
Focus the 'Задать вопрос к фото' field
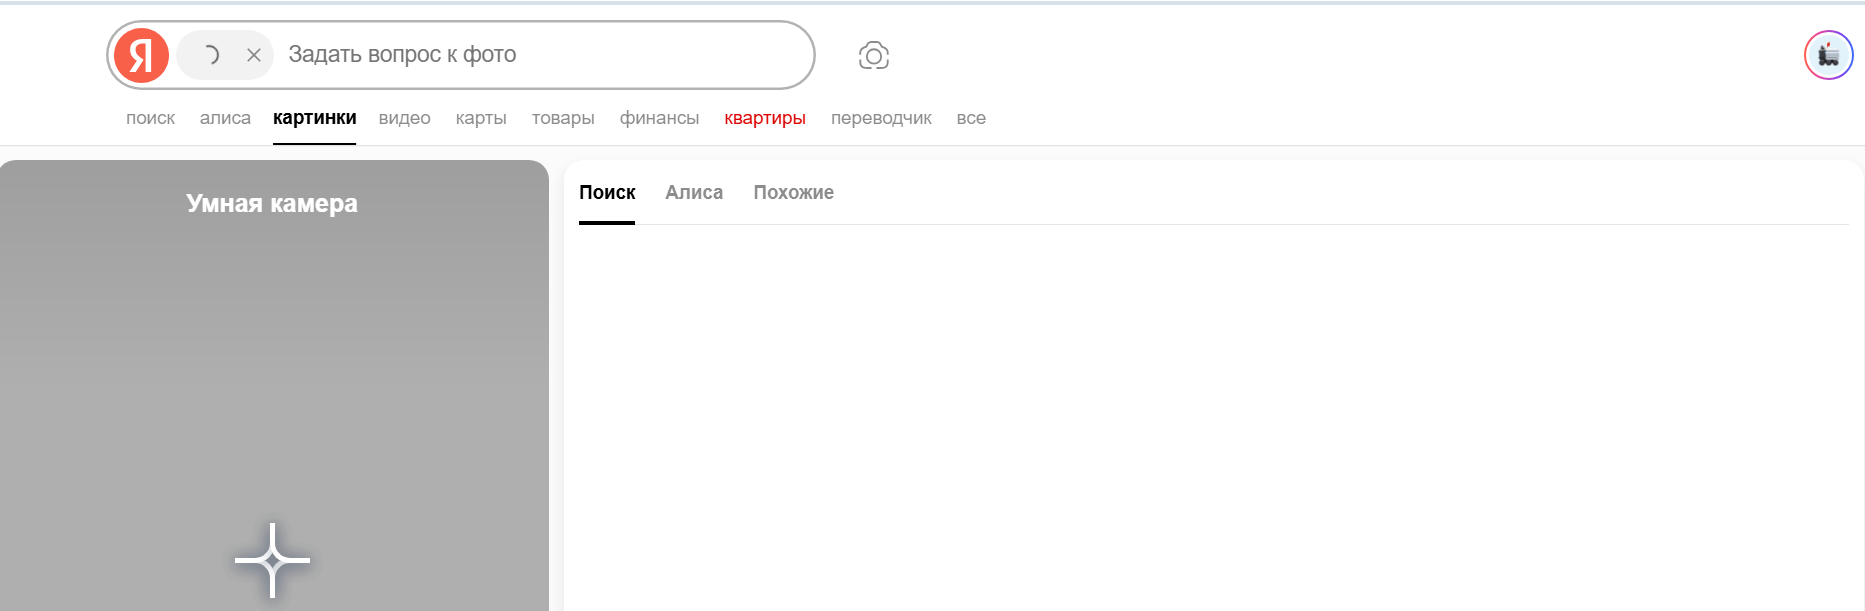(x=540, y=55)
